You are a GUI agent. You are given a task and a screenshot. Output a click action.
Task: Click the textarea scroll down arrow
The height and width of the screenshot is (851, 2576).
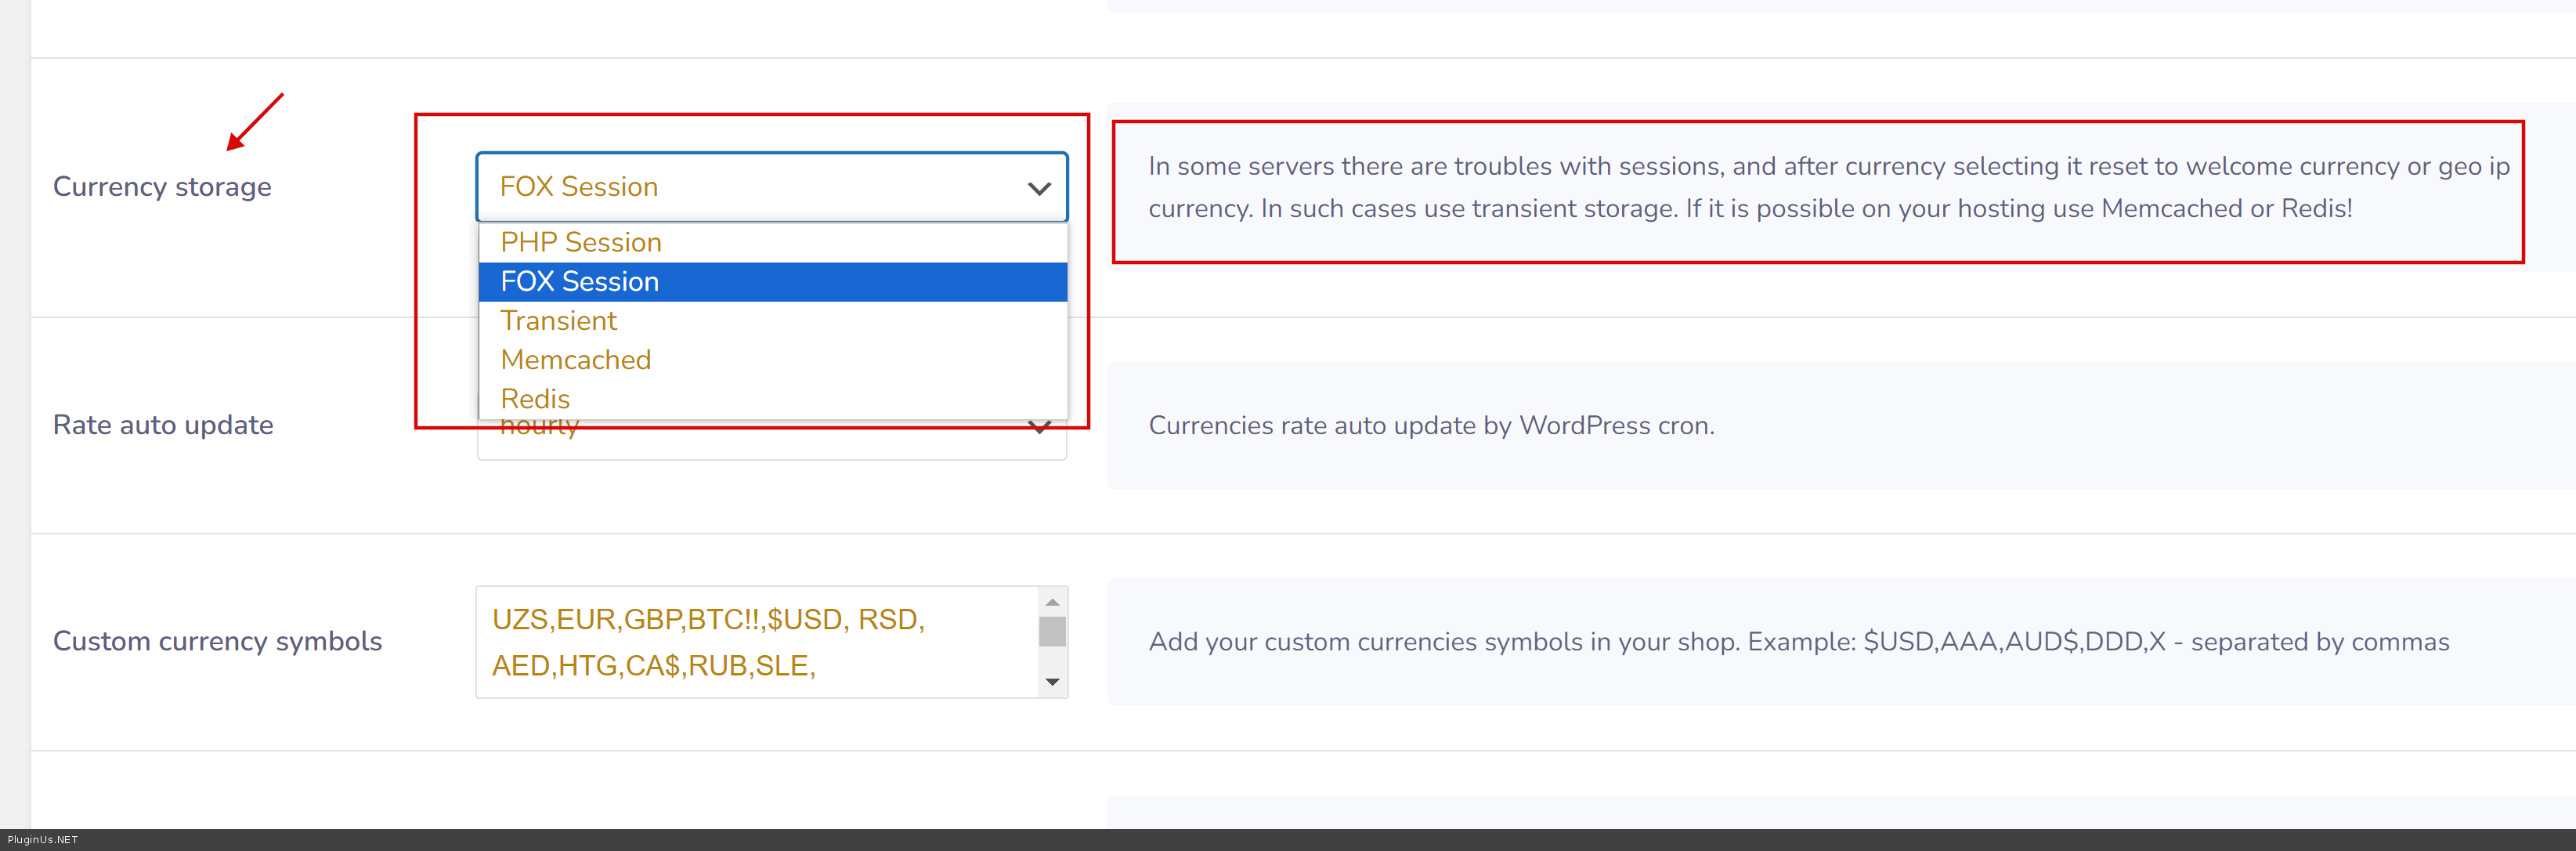1052,682
